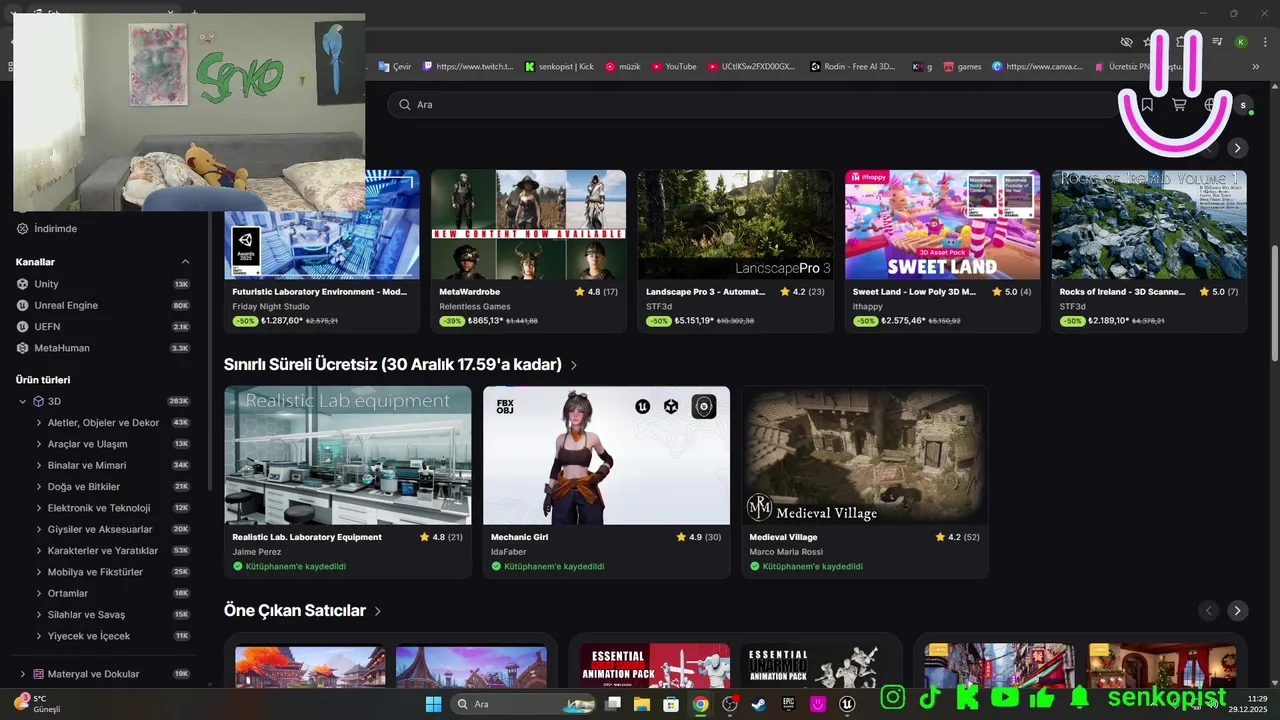This screenshot has width=1280, height=720.
Task: Open Chrome profile K icon
Action: point(1241,42)
